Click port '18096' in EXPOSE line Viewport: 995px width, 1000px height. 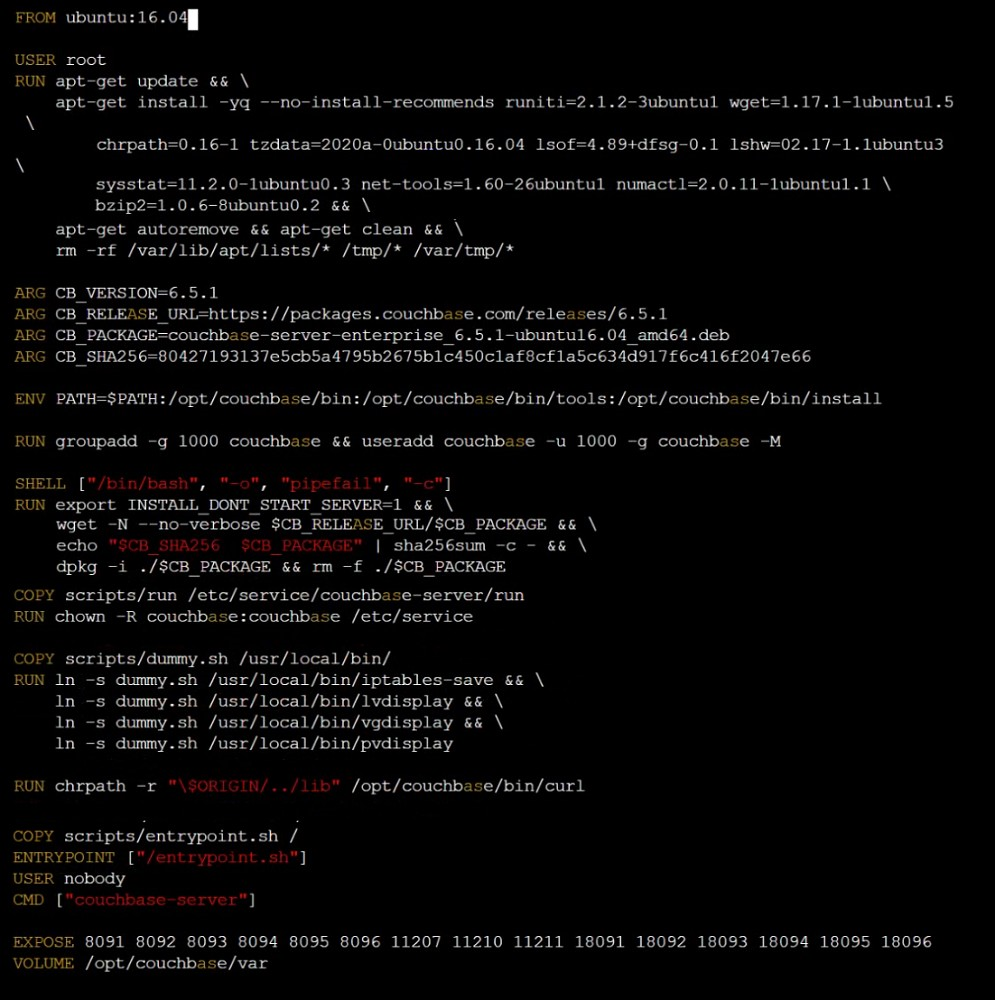click(906, 943)
